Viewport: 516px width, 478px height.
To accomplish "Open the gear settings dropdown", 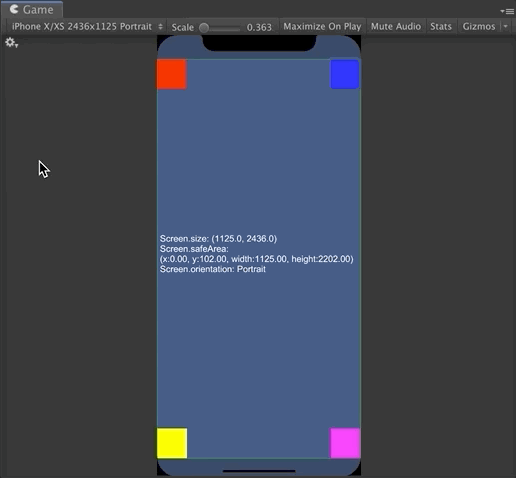I will pyautogui.click(x=11, y=43).
